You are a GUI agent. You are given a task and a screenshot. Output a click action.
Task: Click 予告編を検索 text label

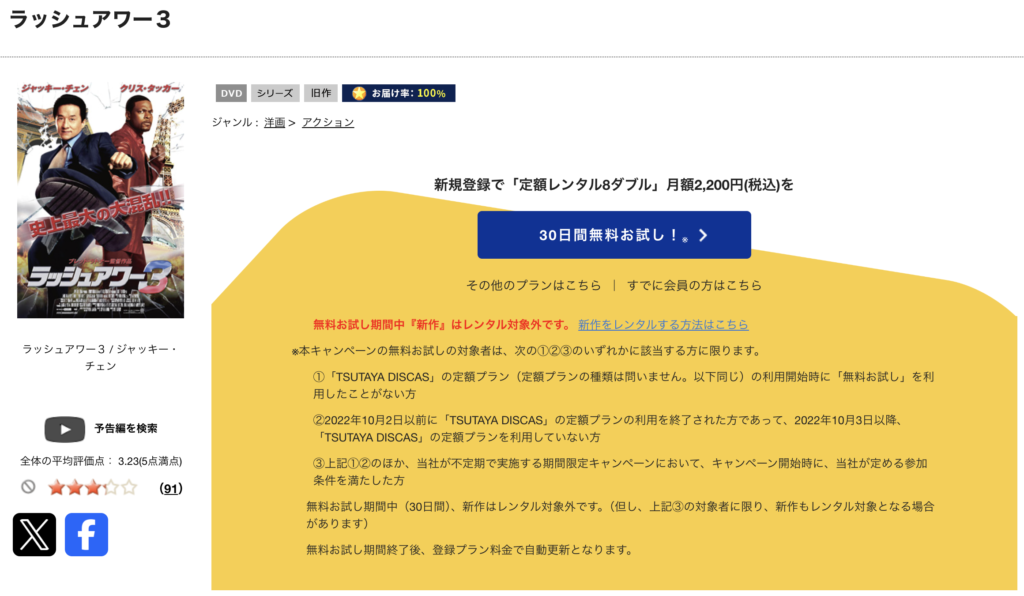tap(125, 429)
